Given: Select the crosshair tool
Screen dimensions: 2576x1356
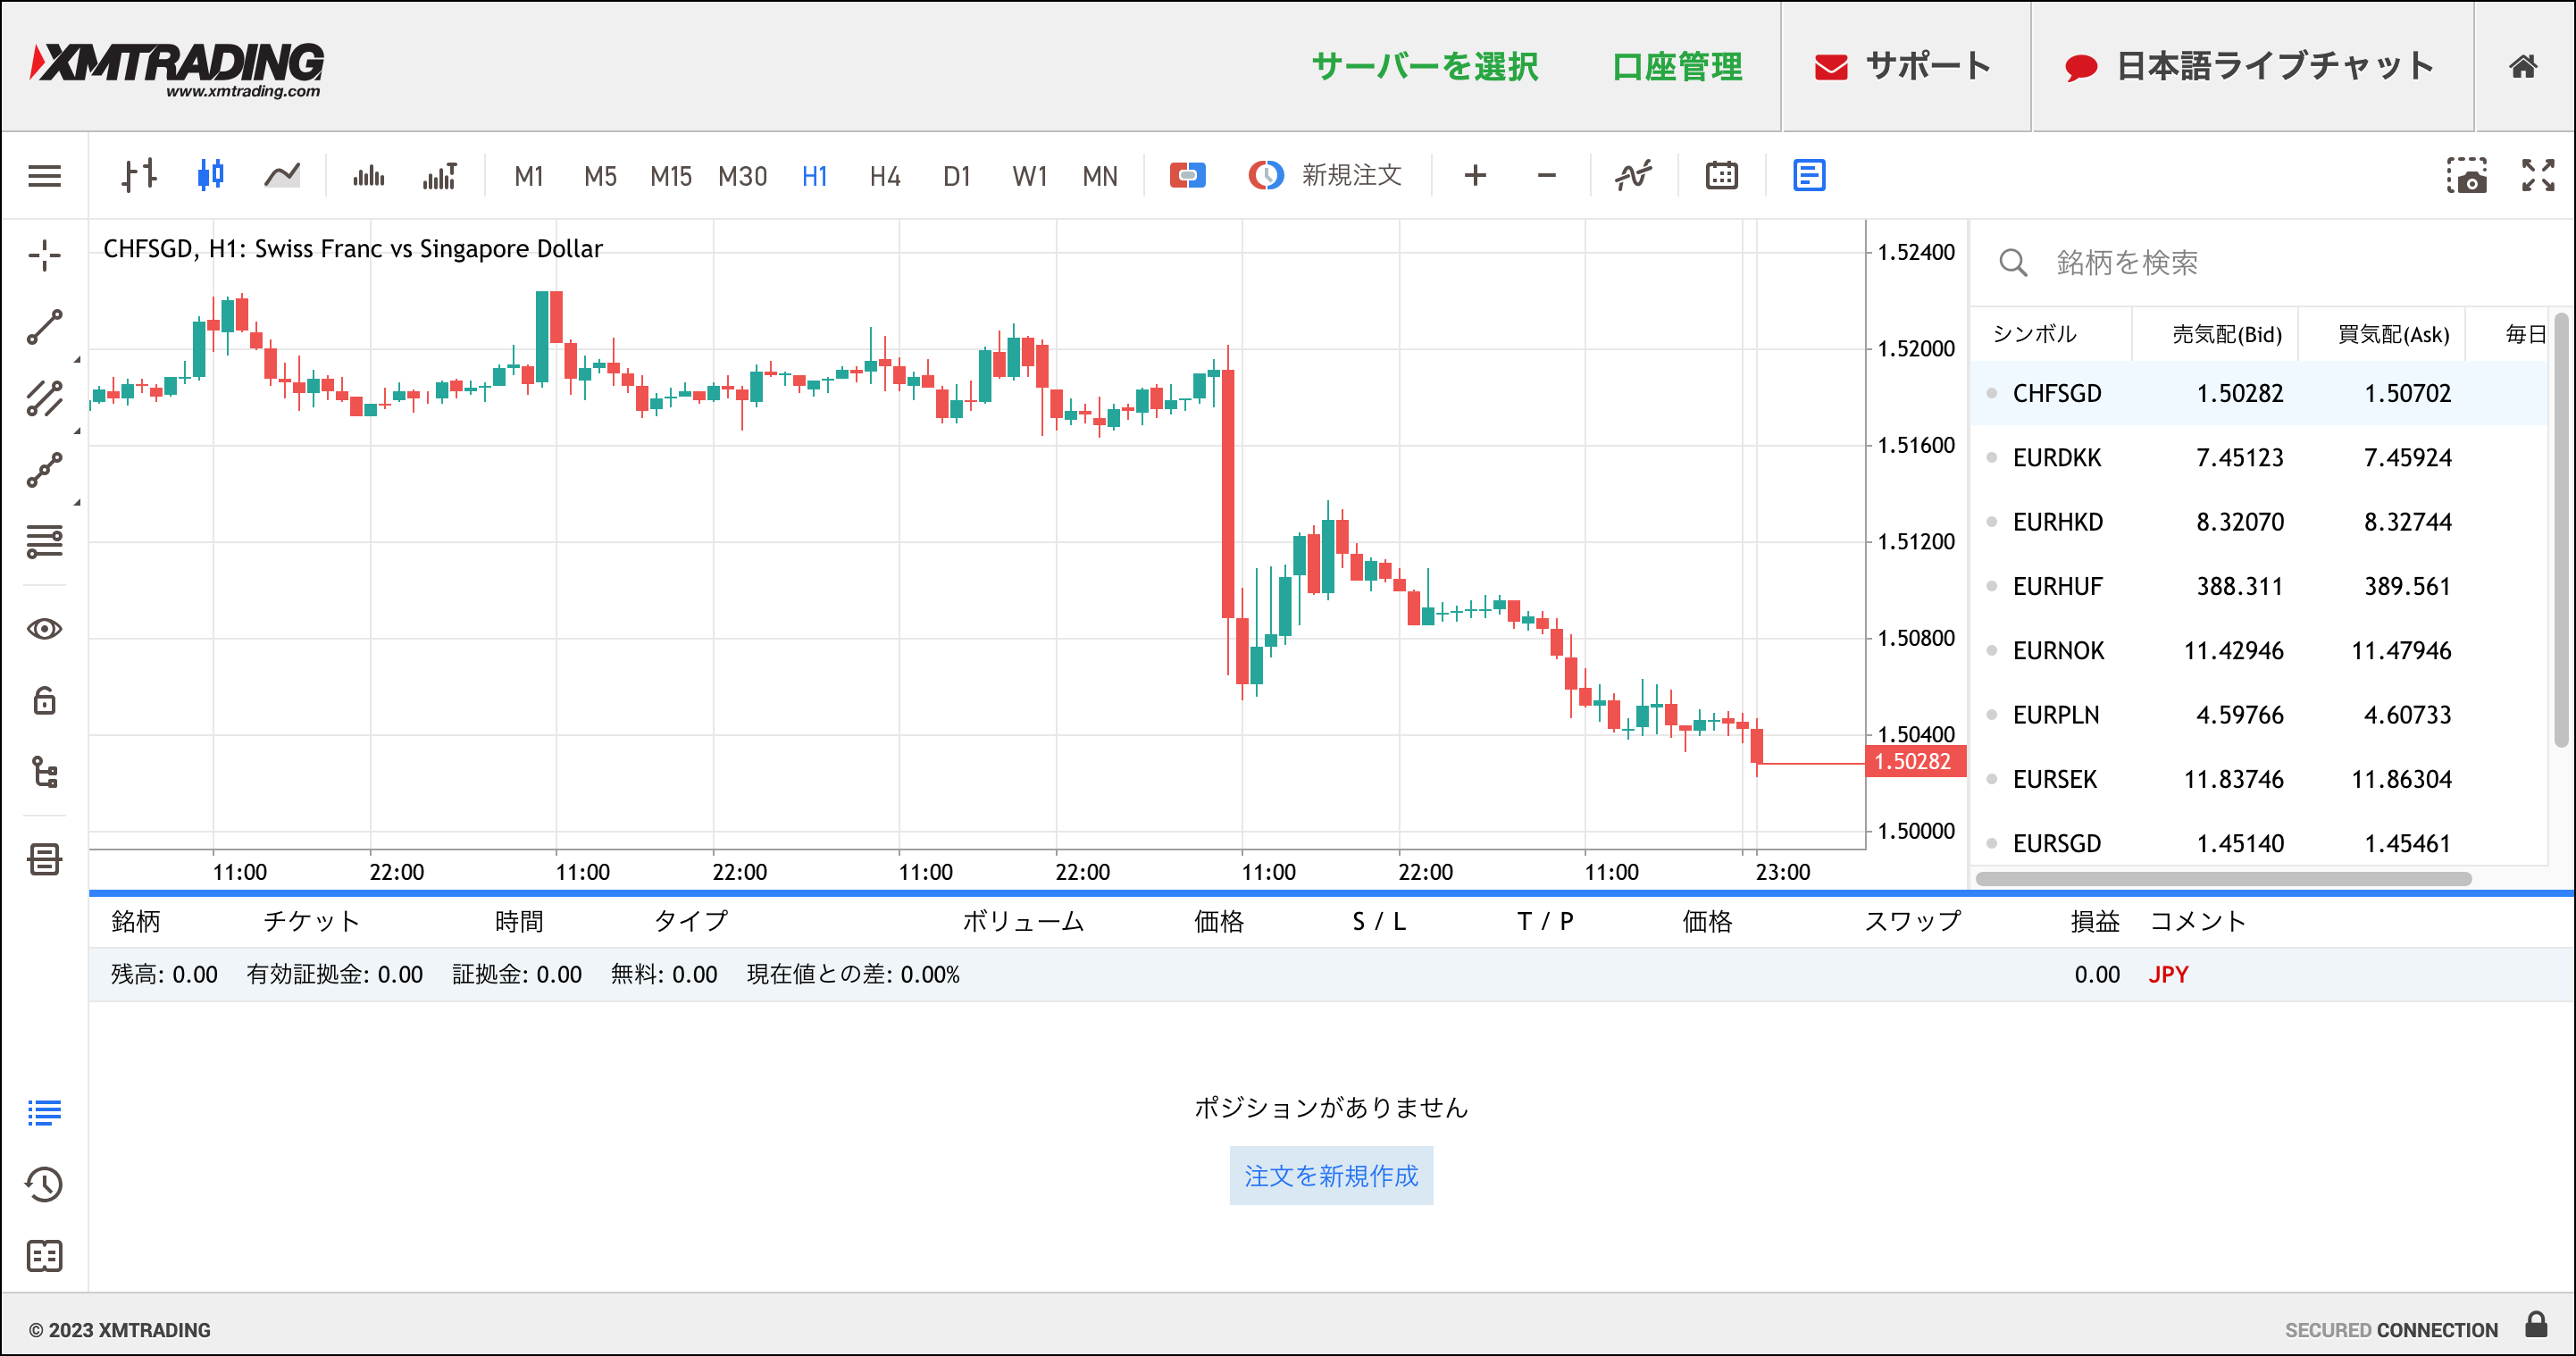Looking at the screenshot, I should [43, 256].
